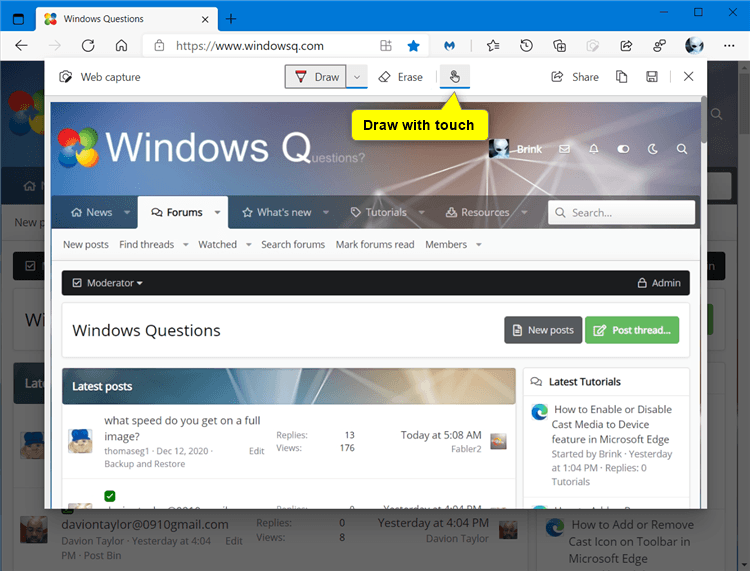The image size is (750, 571).
Task: Open the Forums tab
Action: point(177,212)
